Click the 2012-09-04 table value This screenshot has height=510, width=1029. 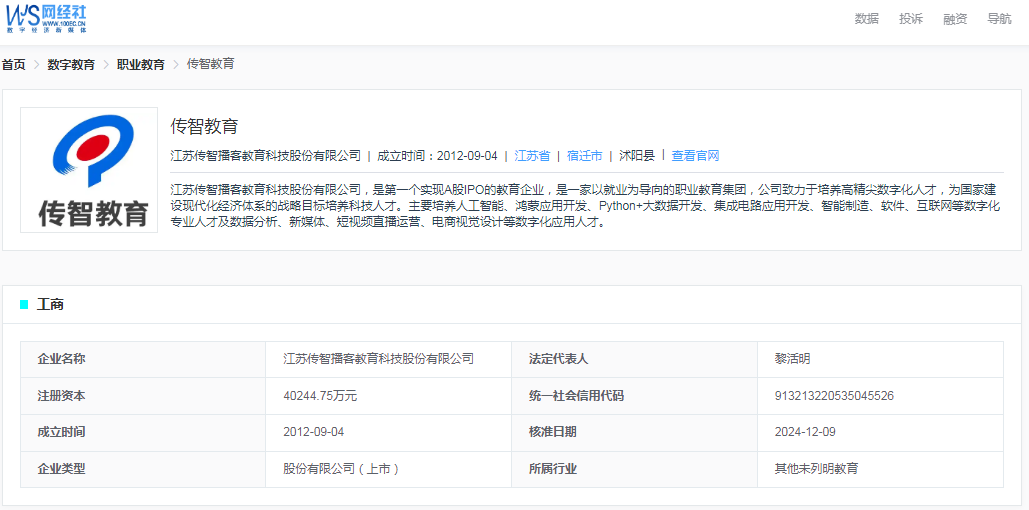314,433
